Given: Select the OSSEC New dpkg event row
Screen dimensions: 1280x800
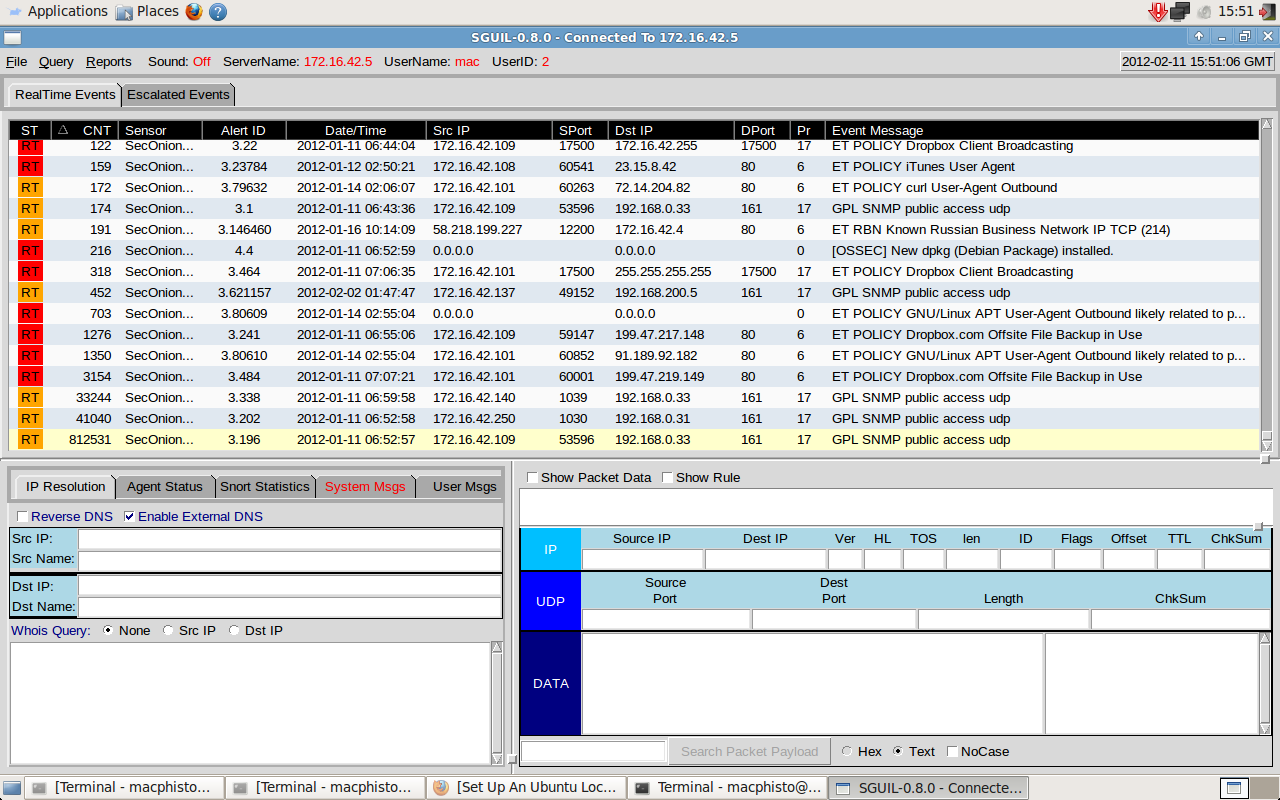Looking at the screenshot, I should point(633,251).
